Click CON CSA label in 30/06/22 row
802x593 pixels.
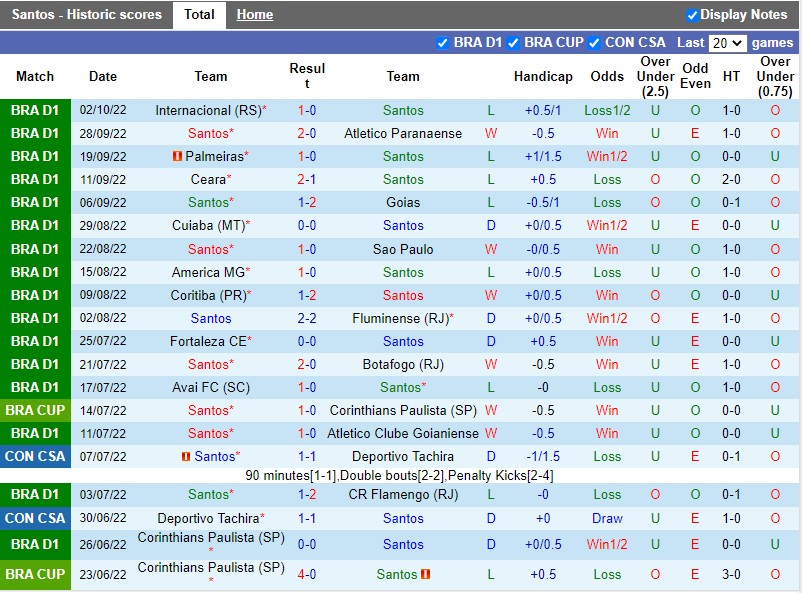[36, 519]
